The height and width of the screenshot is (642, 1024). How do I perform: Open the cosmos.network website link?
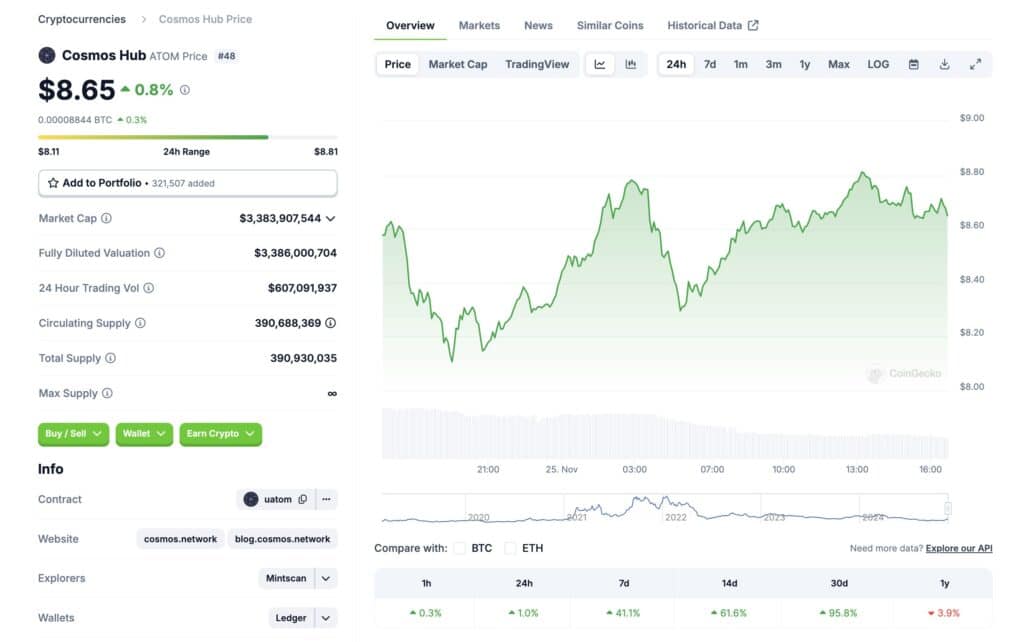click(x=180, y=539)
